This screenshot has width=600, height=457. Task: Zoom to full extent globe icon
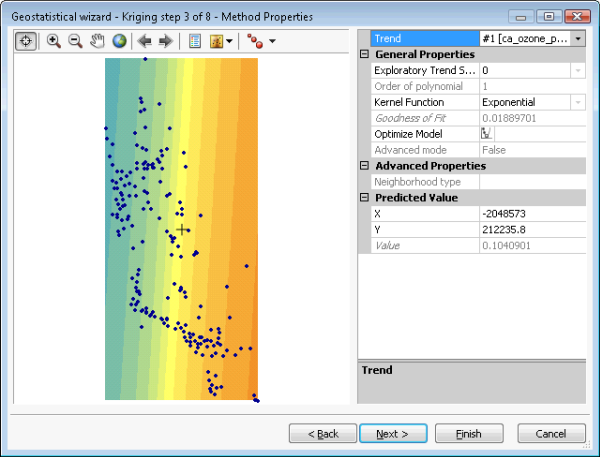coord(120,41)
